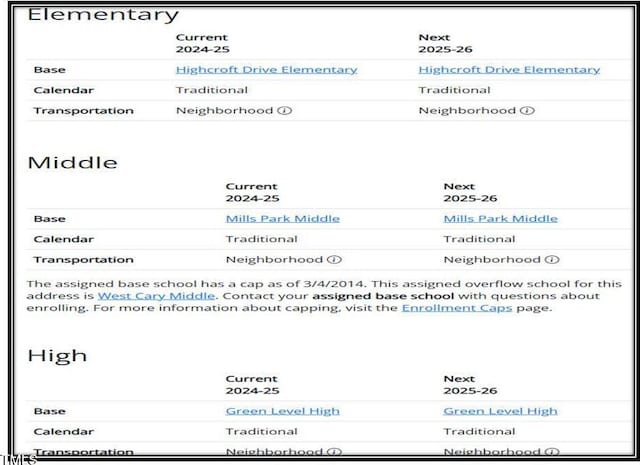This screenshot has height=465, width=640.
Task: Click the High Current 2024-25 column header
Action: click(x=252, y=385)
